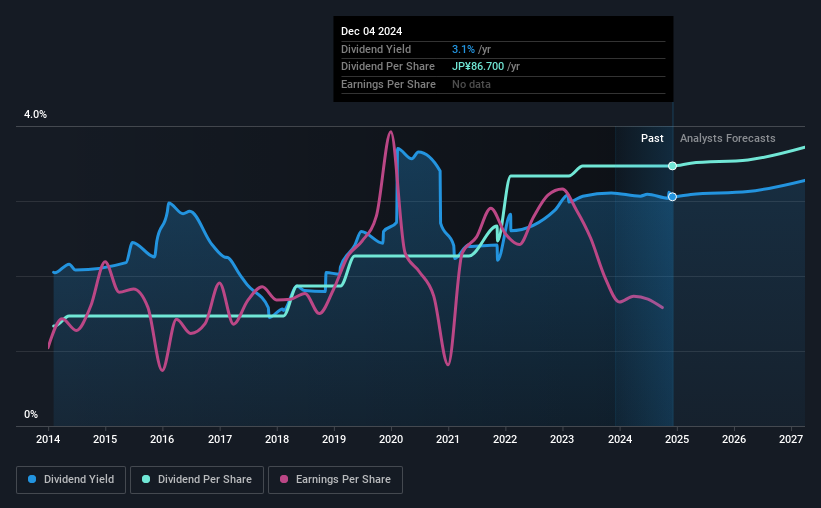
Task: Click the 2021 x-axis label
Action: click(448, 439)
